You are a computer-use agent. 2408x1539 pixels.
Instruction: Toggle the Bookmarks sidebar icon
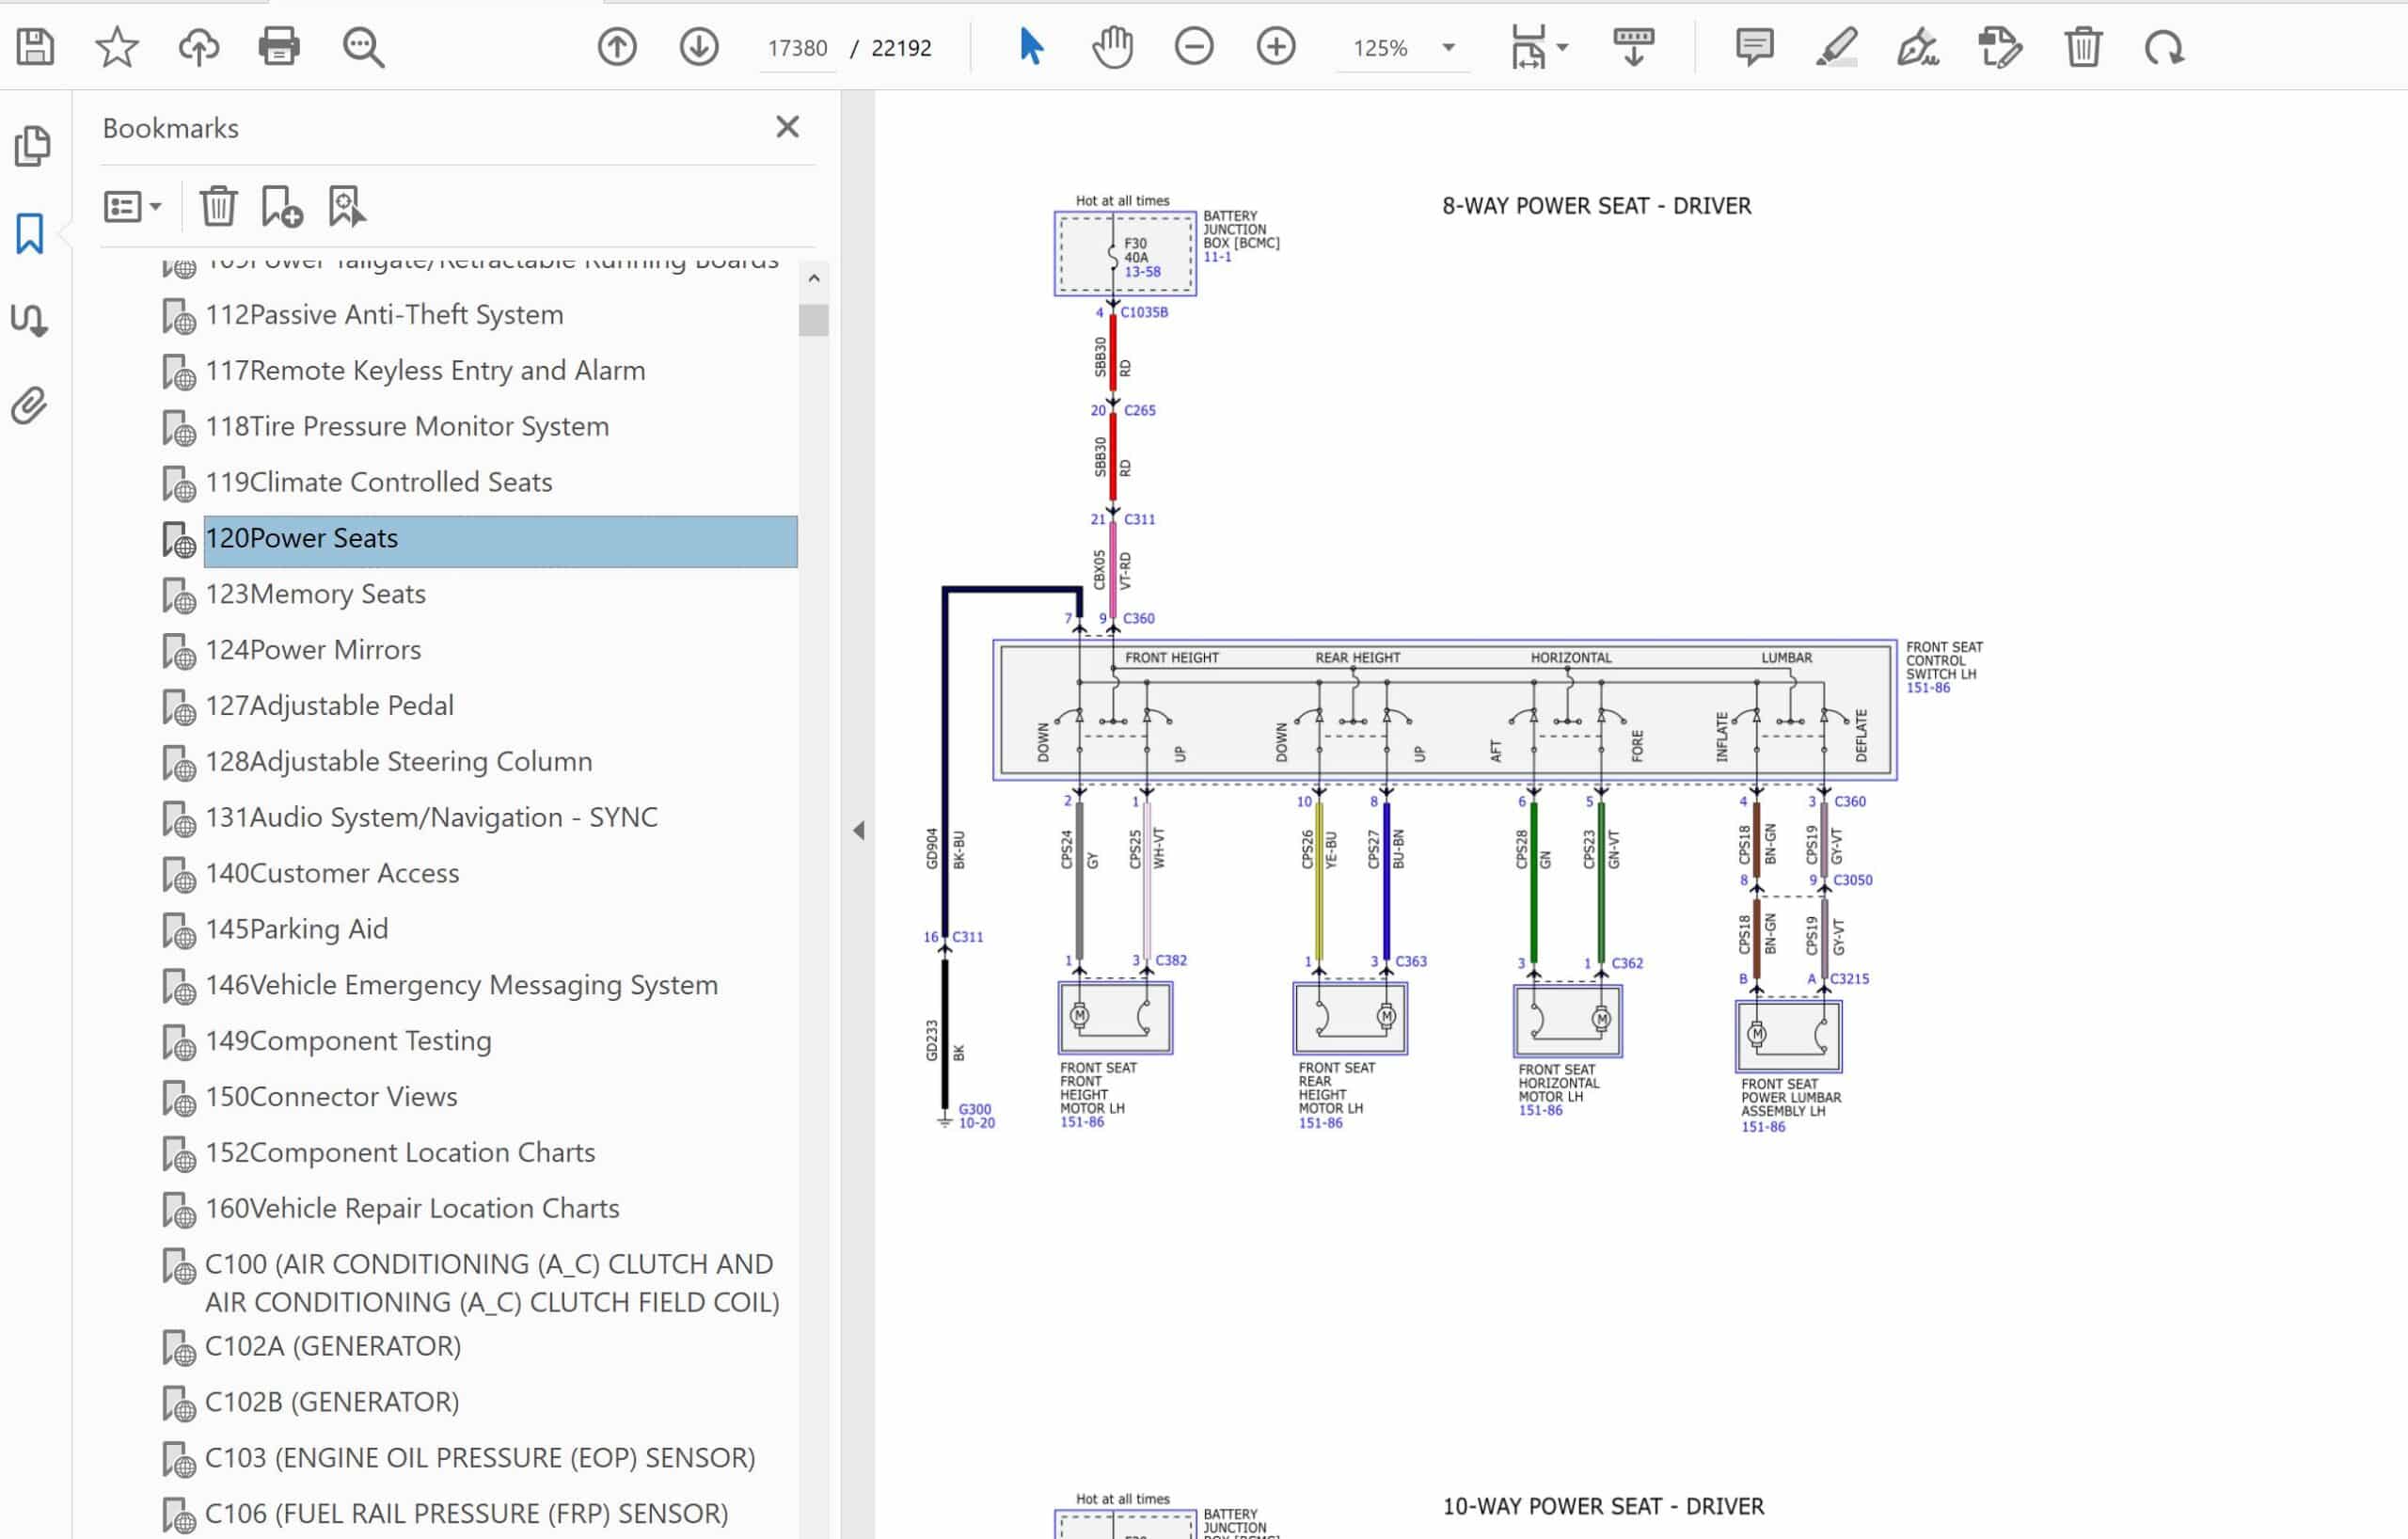pos(30,234)
